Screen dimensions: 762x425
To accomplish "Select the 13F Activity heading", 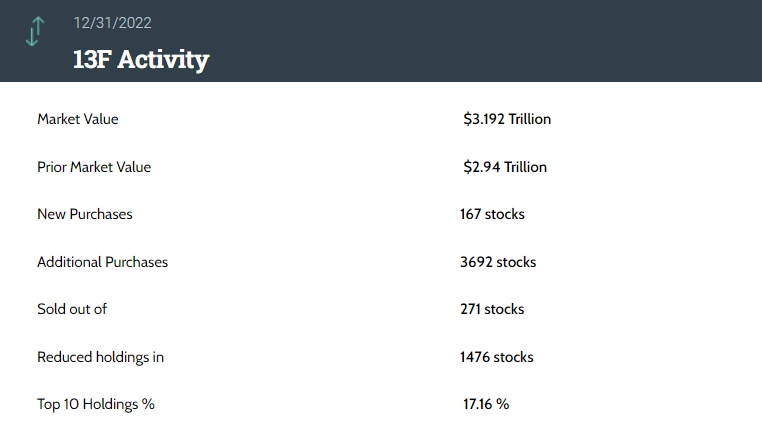I will [141, 59].
